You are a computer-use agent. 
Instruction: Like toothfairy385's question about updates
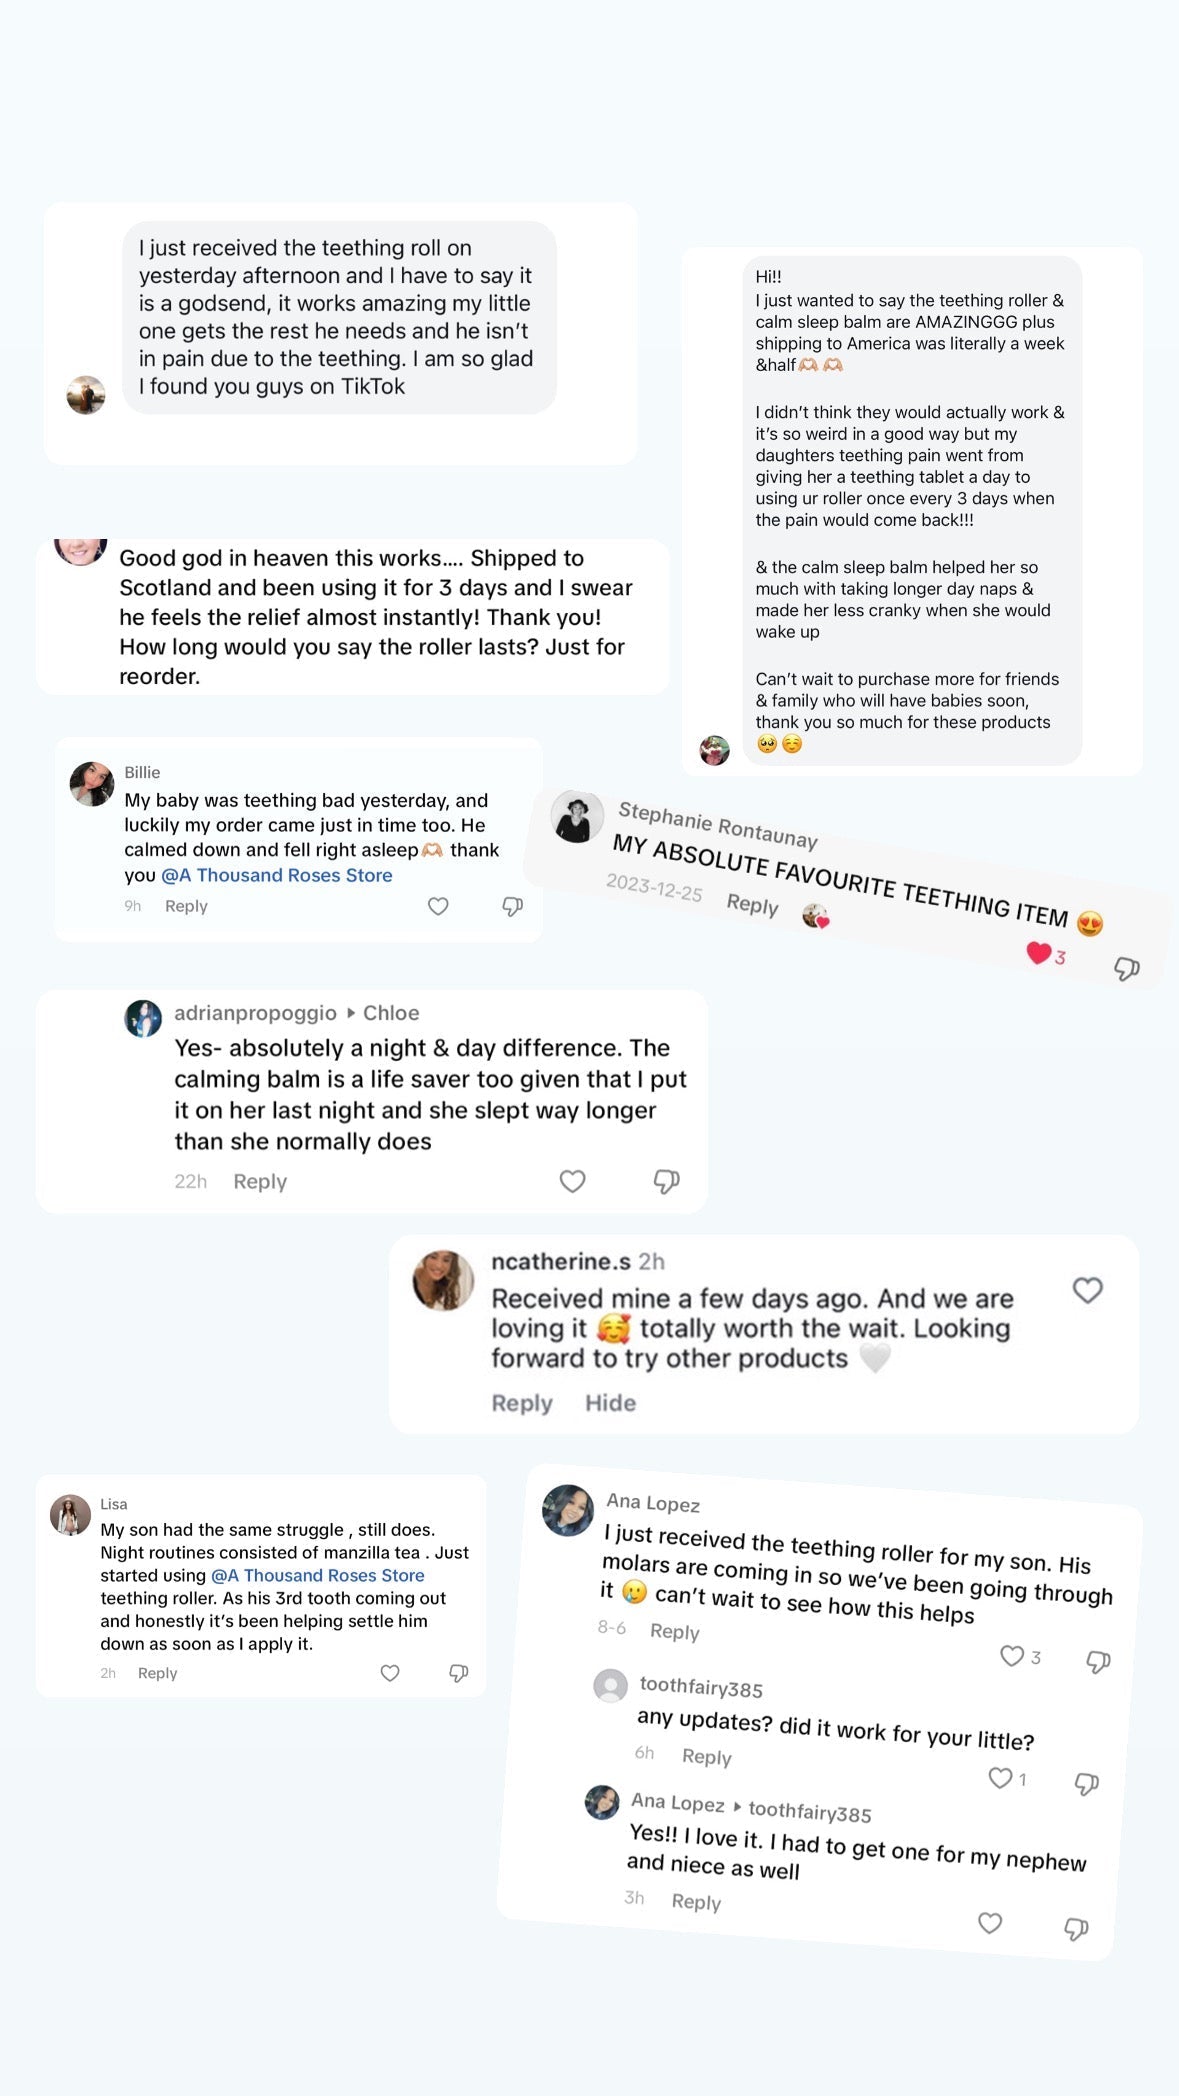click(x=999, y=1777)
